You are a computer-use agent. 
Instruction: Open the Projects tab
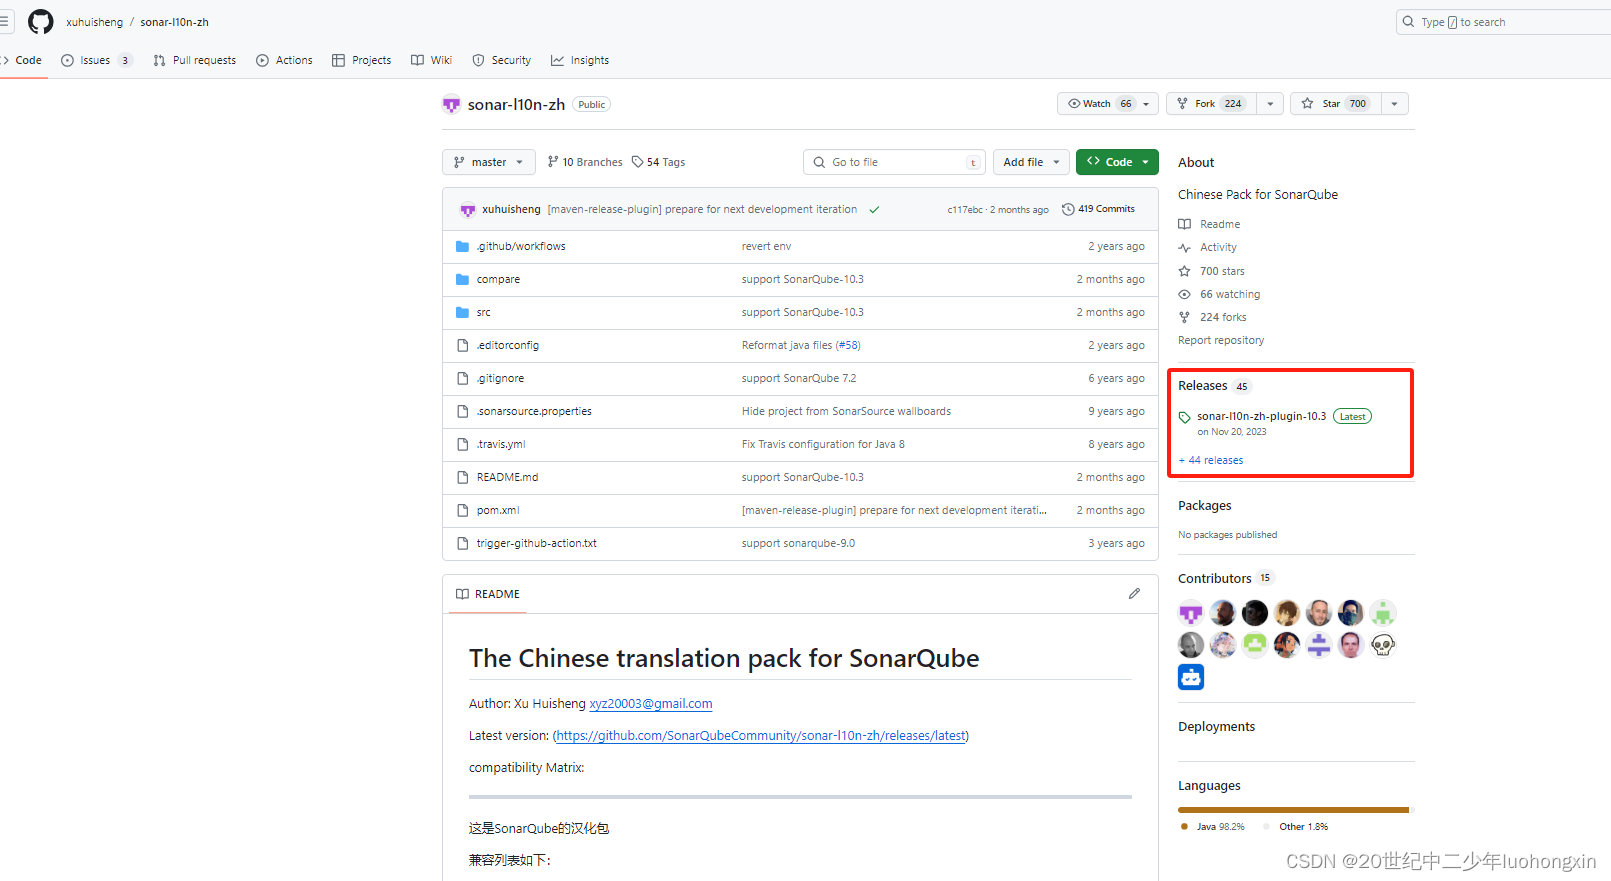coord(362,60)
